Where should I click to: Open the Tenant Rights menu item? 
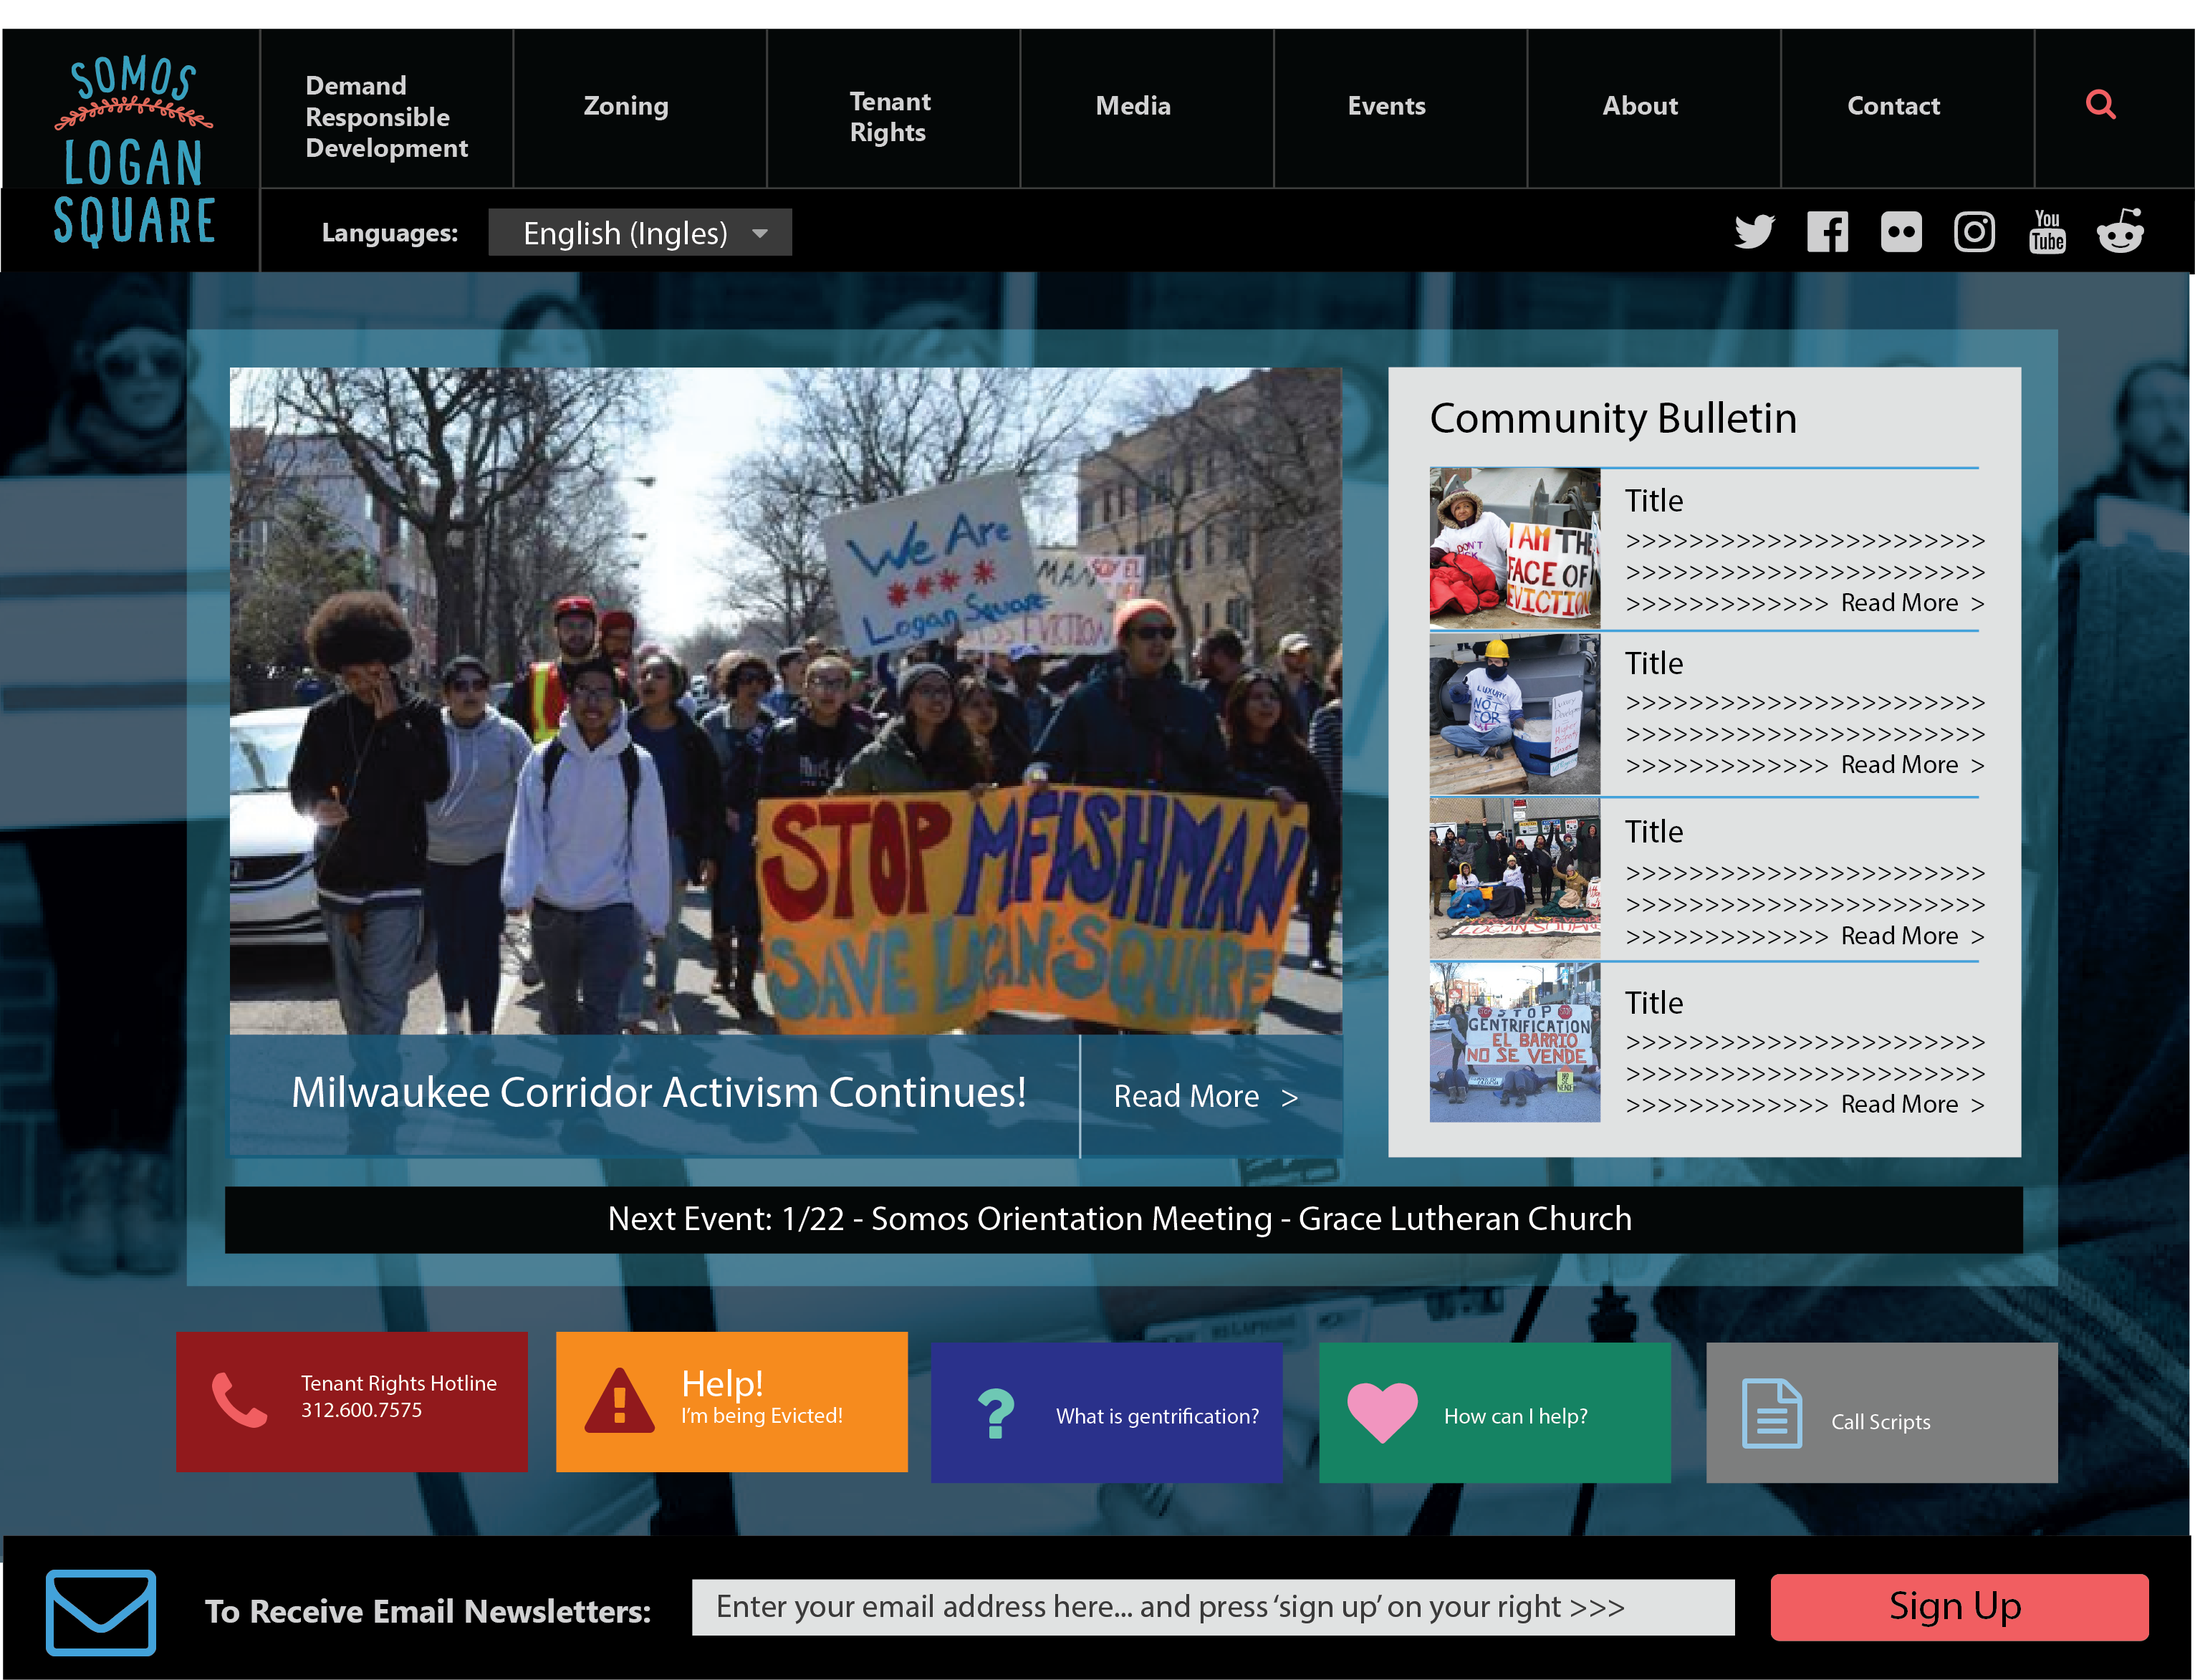point(889,116)
